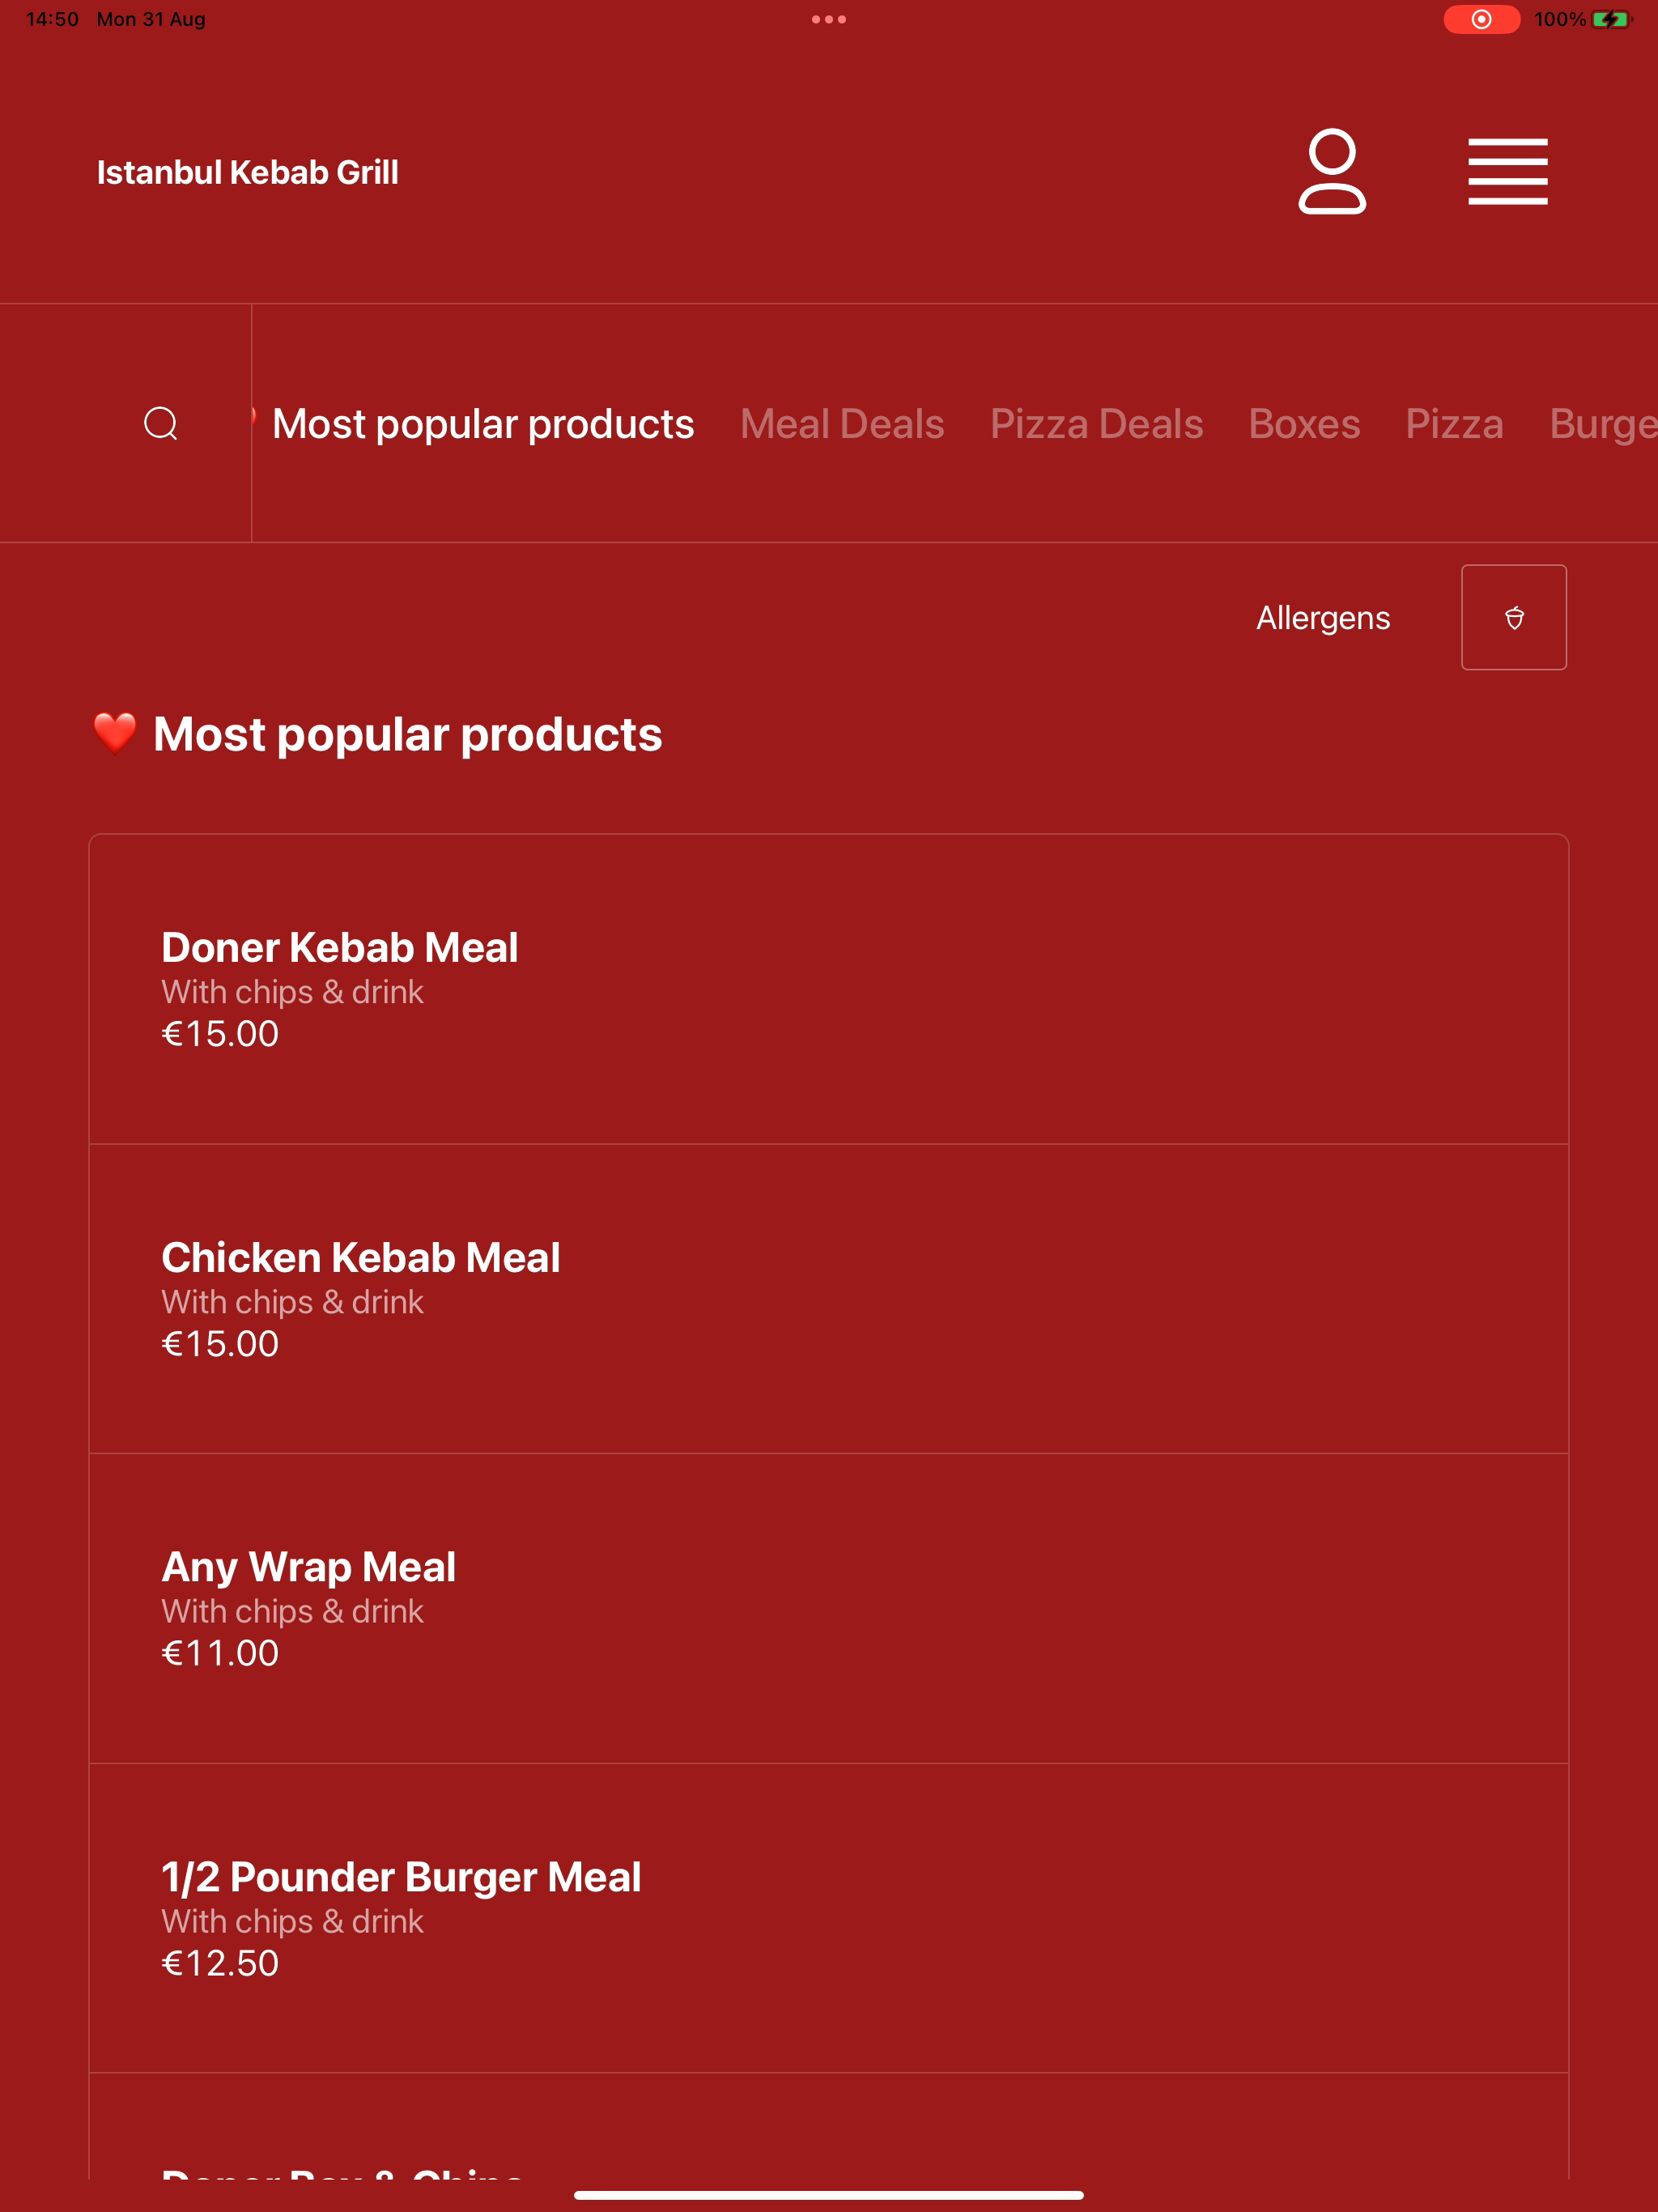Open the 1/2 Pounder Burger Meal item
The height and width of the screenshot is (2212, 1658).
pos(828,1918)
